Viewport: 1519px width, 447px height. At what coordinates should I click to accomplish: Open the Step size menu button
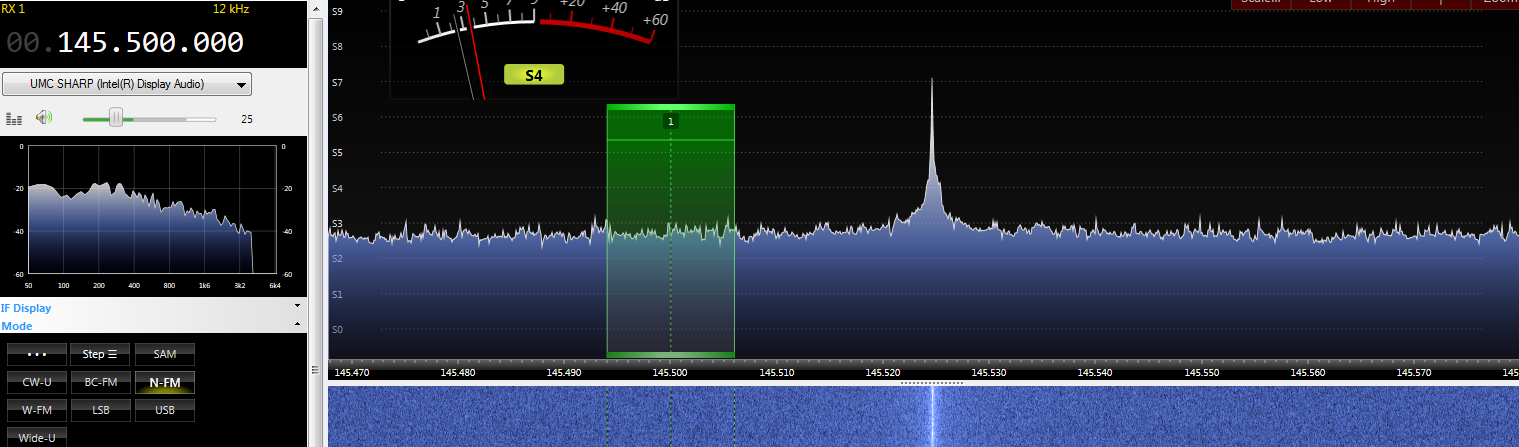[100, 354]
